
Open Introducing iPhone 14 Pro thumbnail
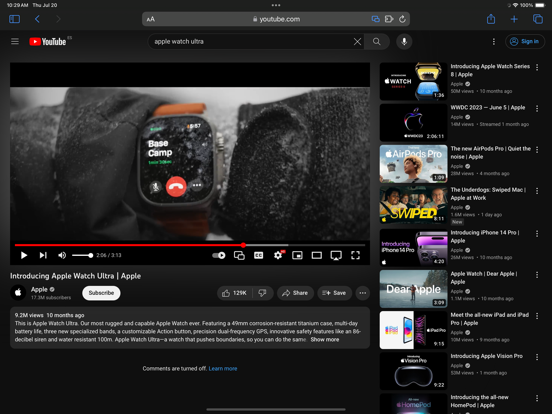coord(413,247)
